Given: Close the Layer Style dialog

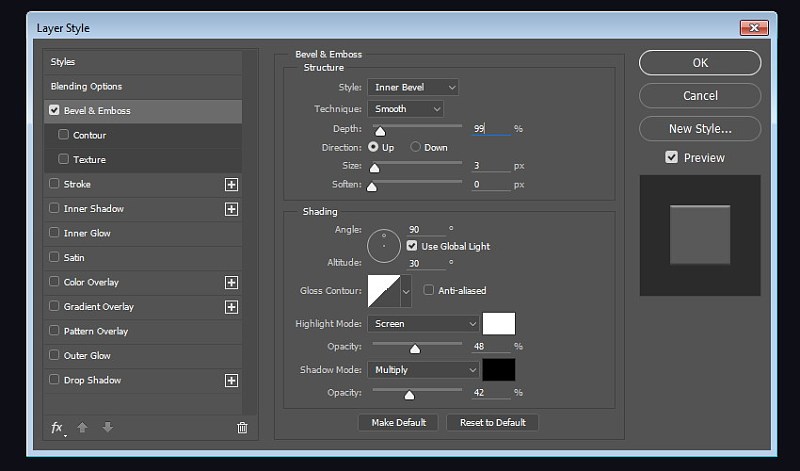Looking at the screenshot, I should pyautogui.click(x=754, y=28).
